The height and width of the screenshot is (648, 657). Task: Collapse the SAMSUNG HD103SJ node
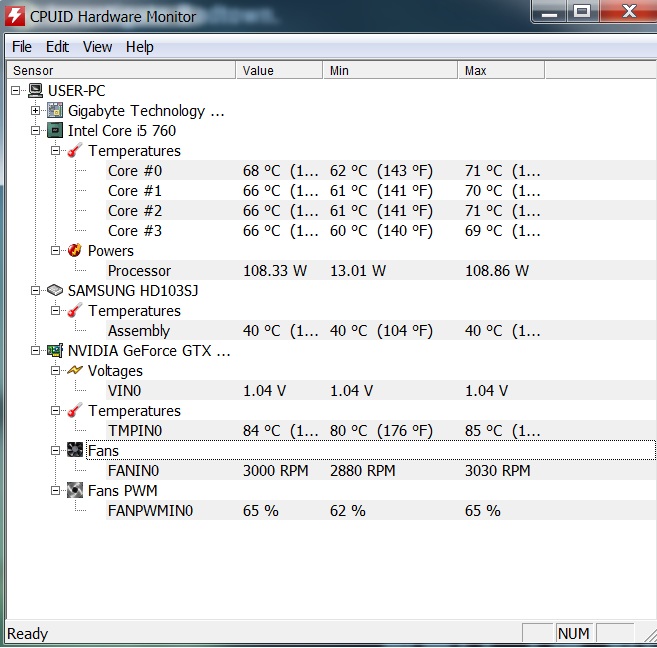pos(36,291)
